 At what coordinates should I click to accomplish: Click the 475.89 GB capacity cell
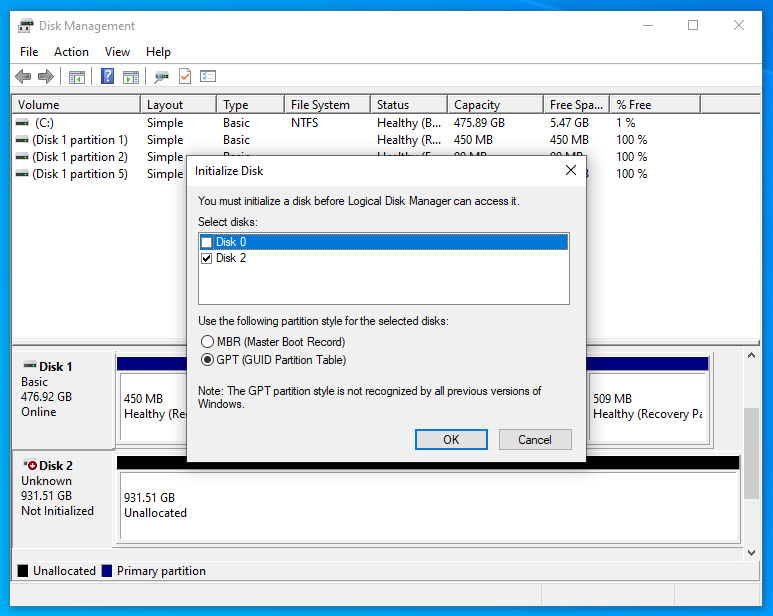coord(479,123)
